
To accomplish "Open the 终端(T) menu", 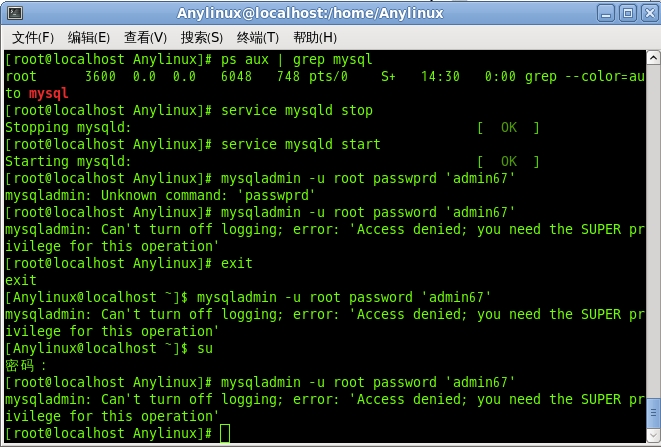I will (258, 38).
